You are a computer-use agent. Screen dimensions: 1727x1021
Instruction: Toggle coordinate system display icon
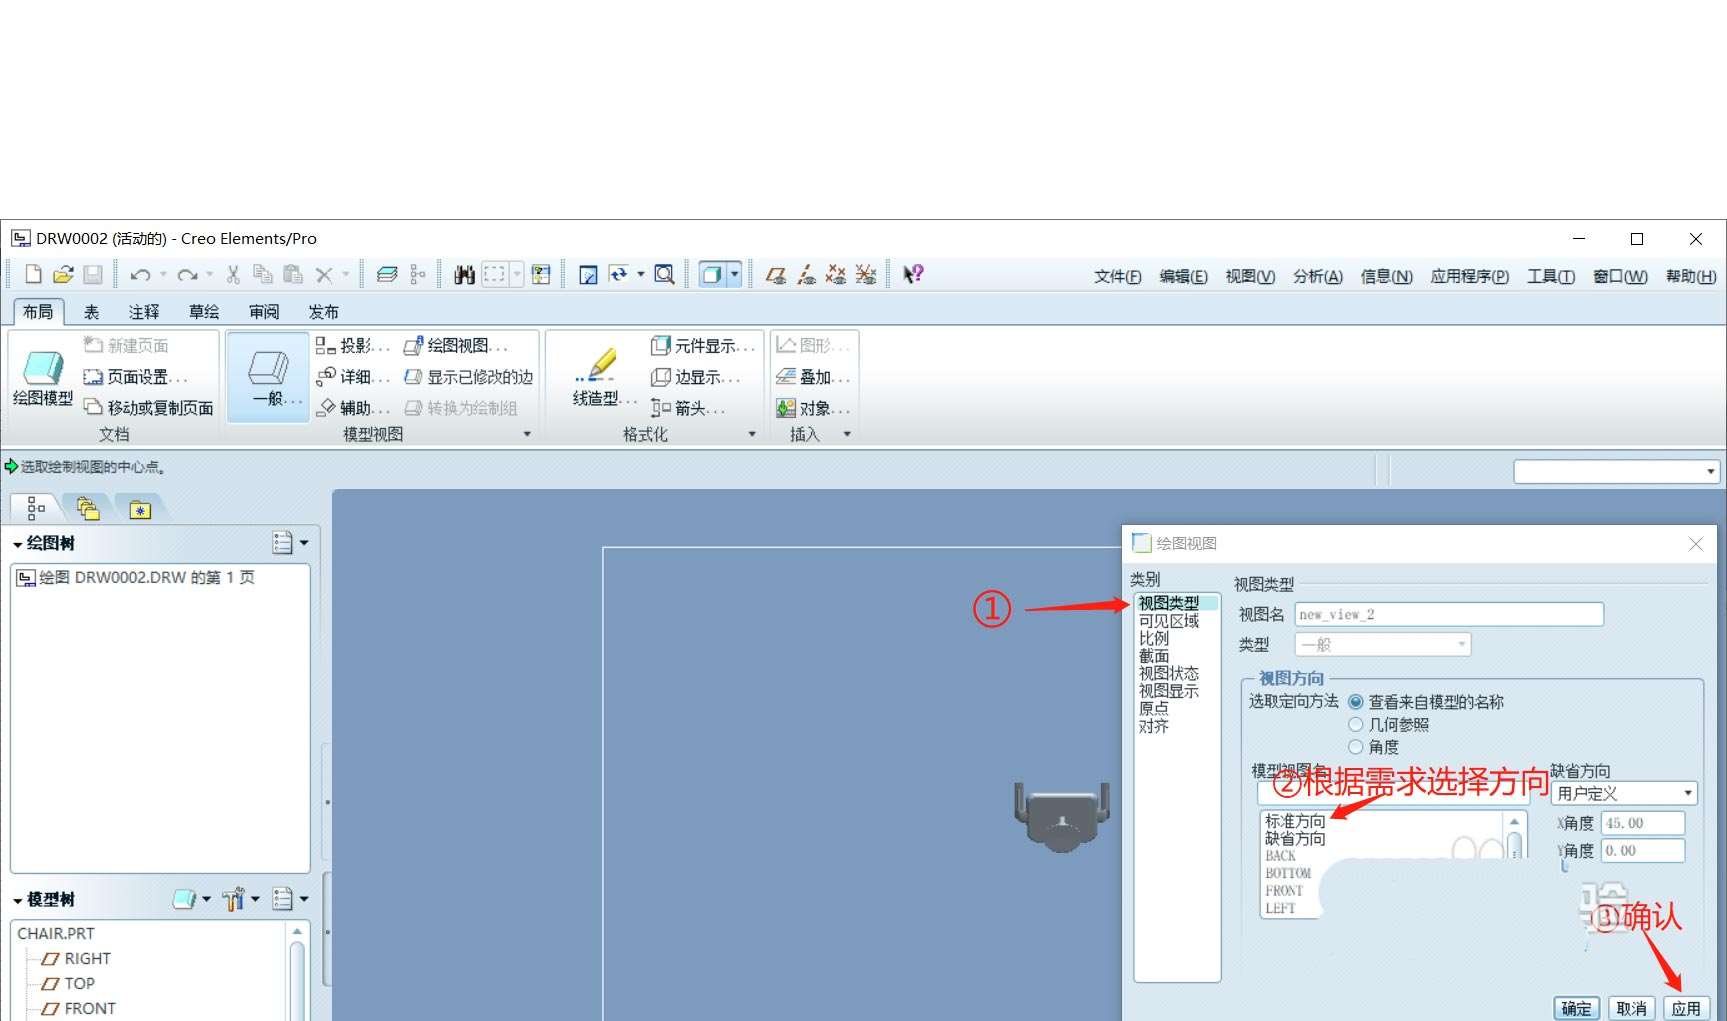click(x=866, y=274)
